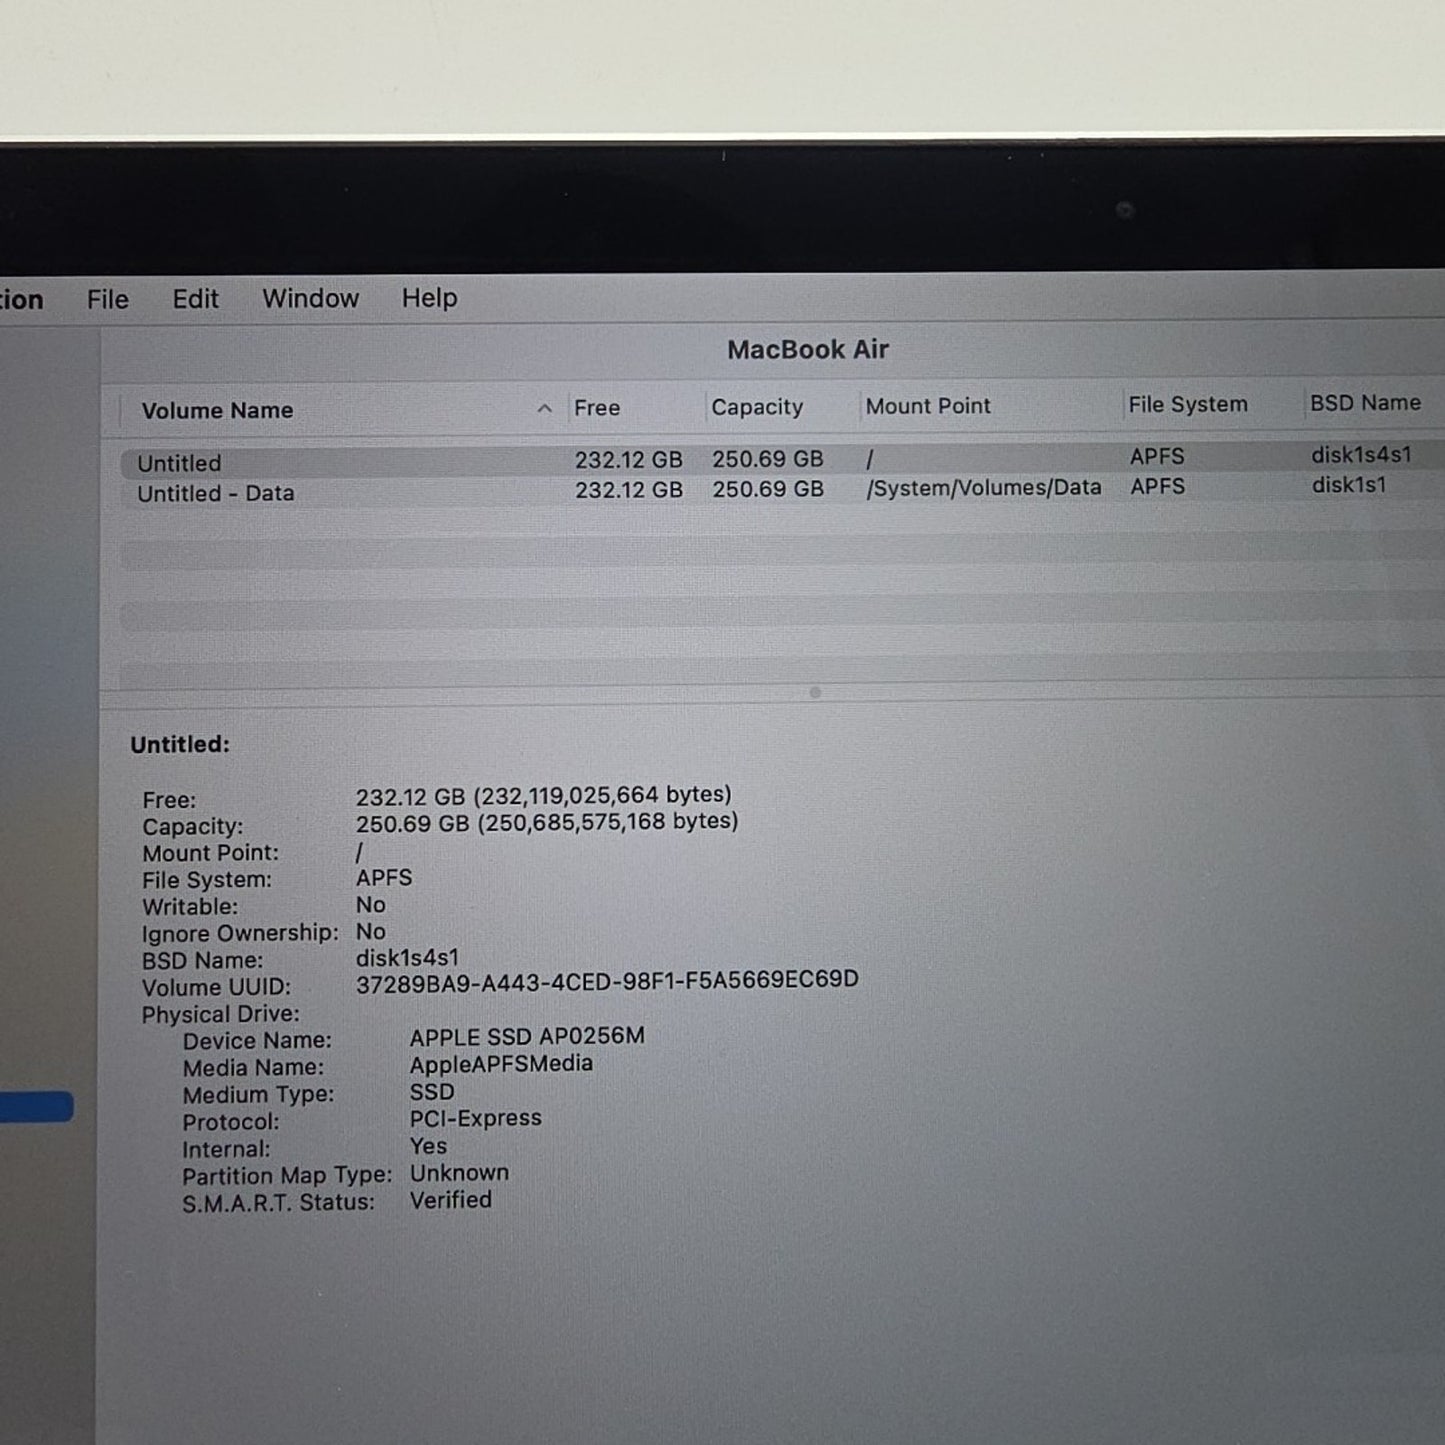Click the MacBook Air window title

[x=808, y=349]
